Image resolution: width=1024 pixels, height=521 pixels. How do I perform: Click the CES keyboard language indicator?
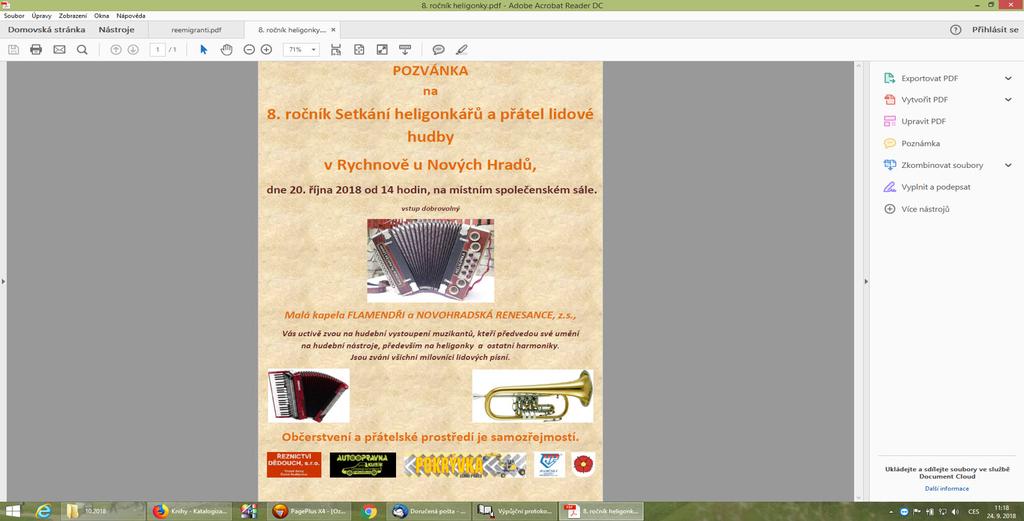[973, 512]
